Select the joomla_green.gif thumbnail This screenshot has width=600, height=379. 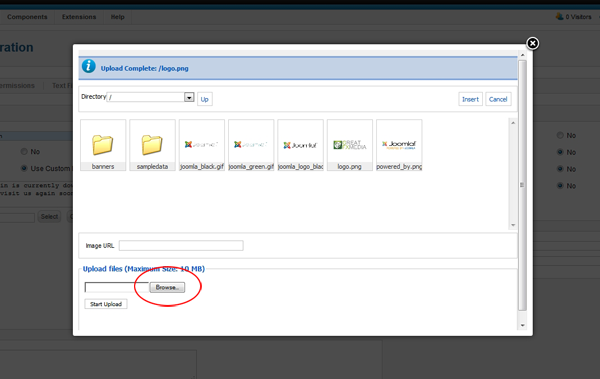point(251,145)
